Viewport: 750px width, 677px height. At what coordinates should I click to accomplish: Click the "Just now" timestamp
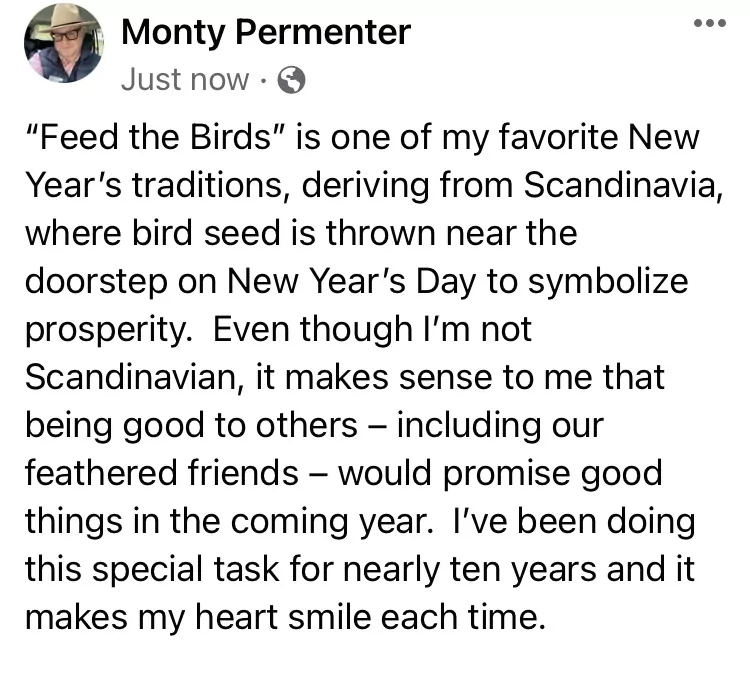tap(184, 80)
